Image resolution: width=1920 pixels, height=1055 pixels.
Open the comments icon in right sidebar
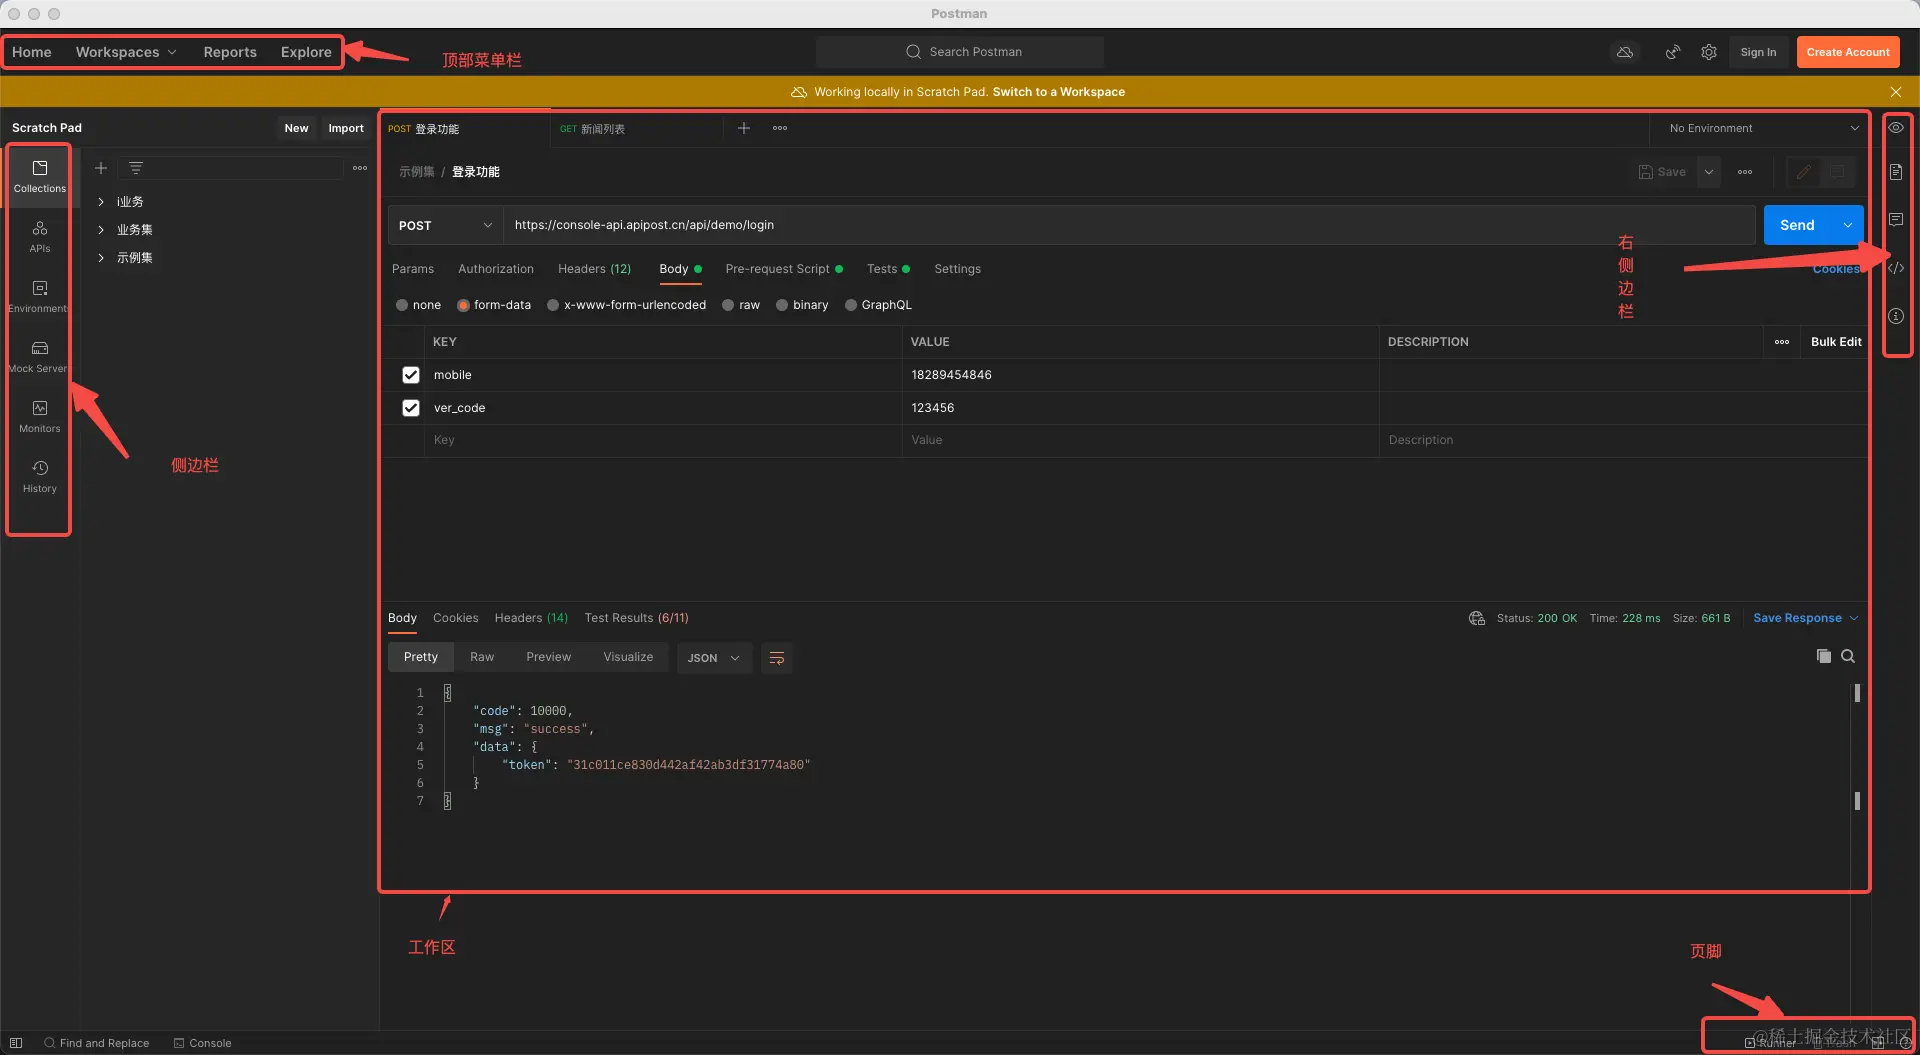[x=1896, y=220]
